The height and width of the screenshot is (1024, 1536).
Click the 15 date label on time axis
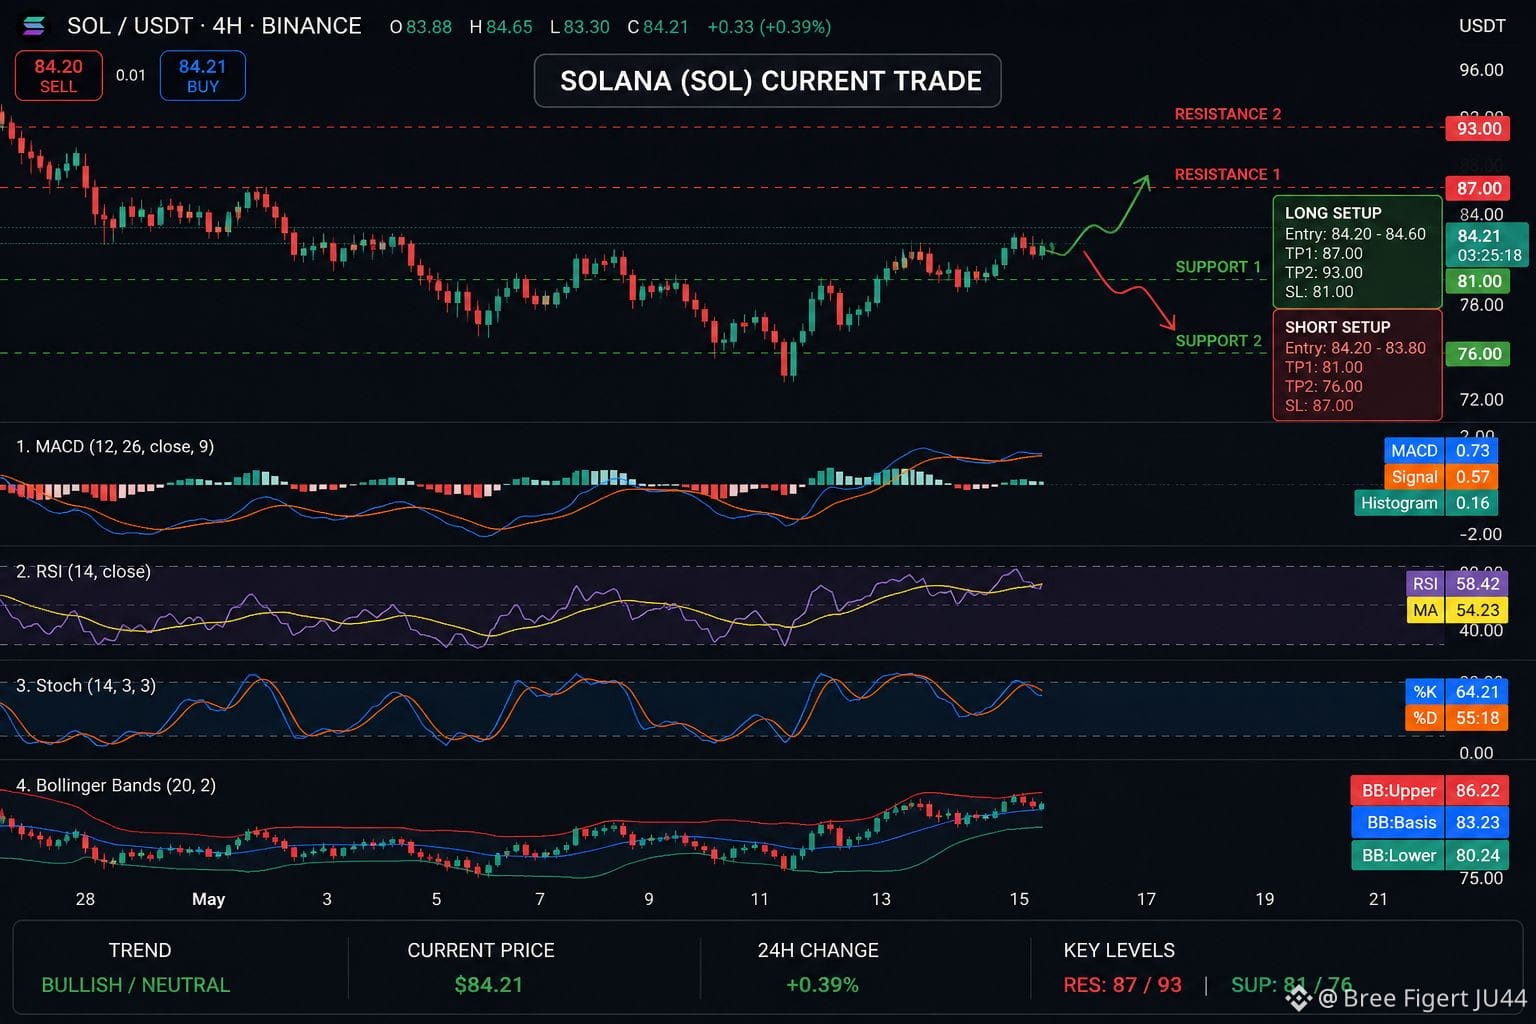pos(1019,899)
